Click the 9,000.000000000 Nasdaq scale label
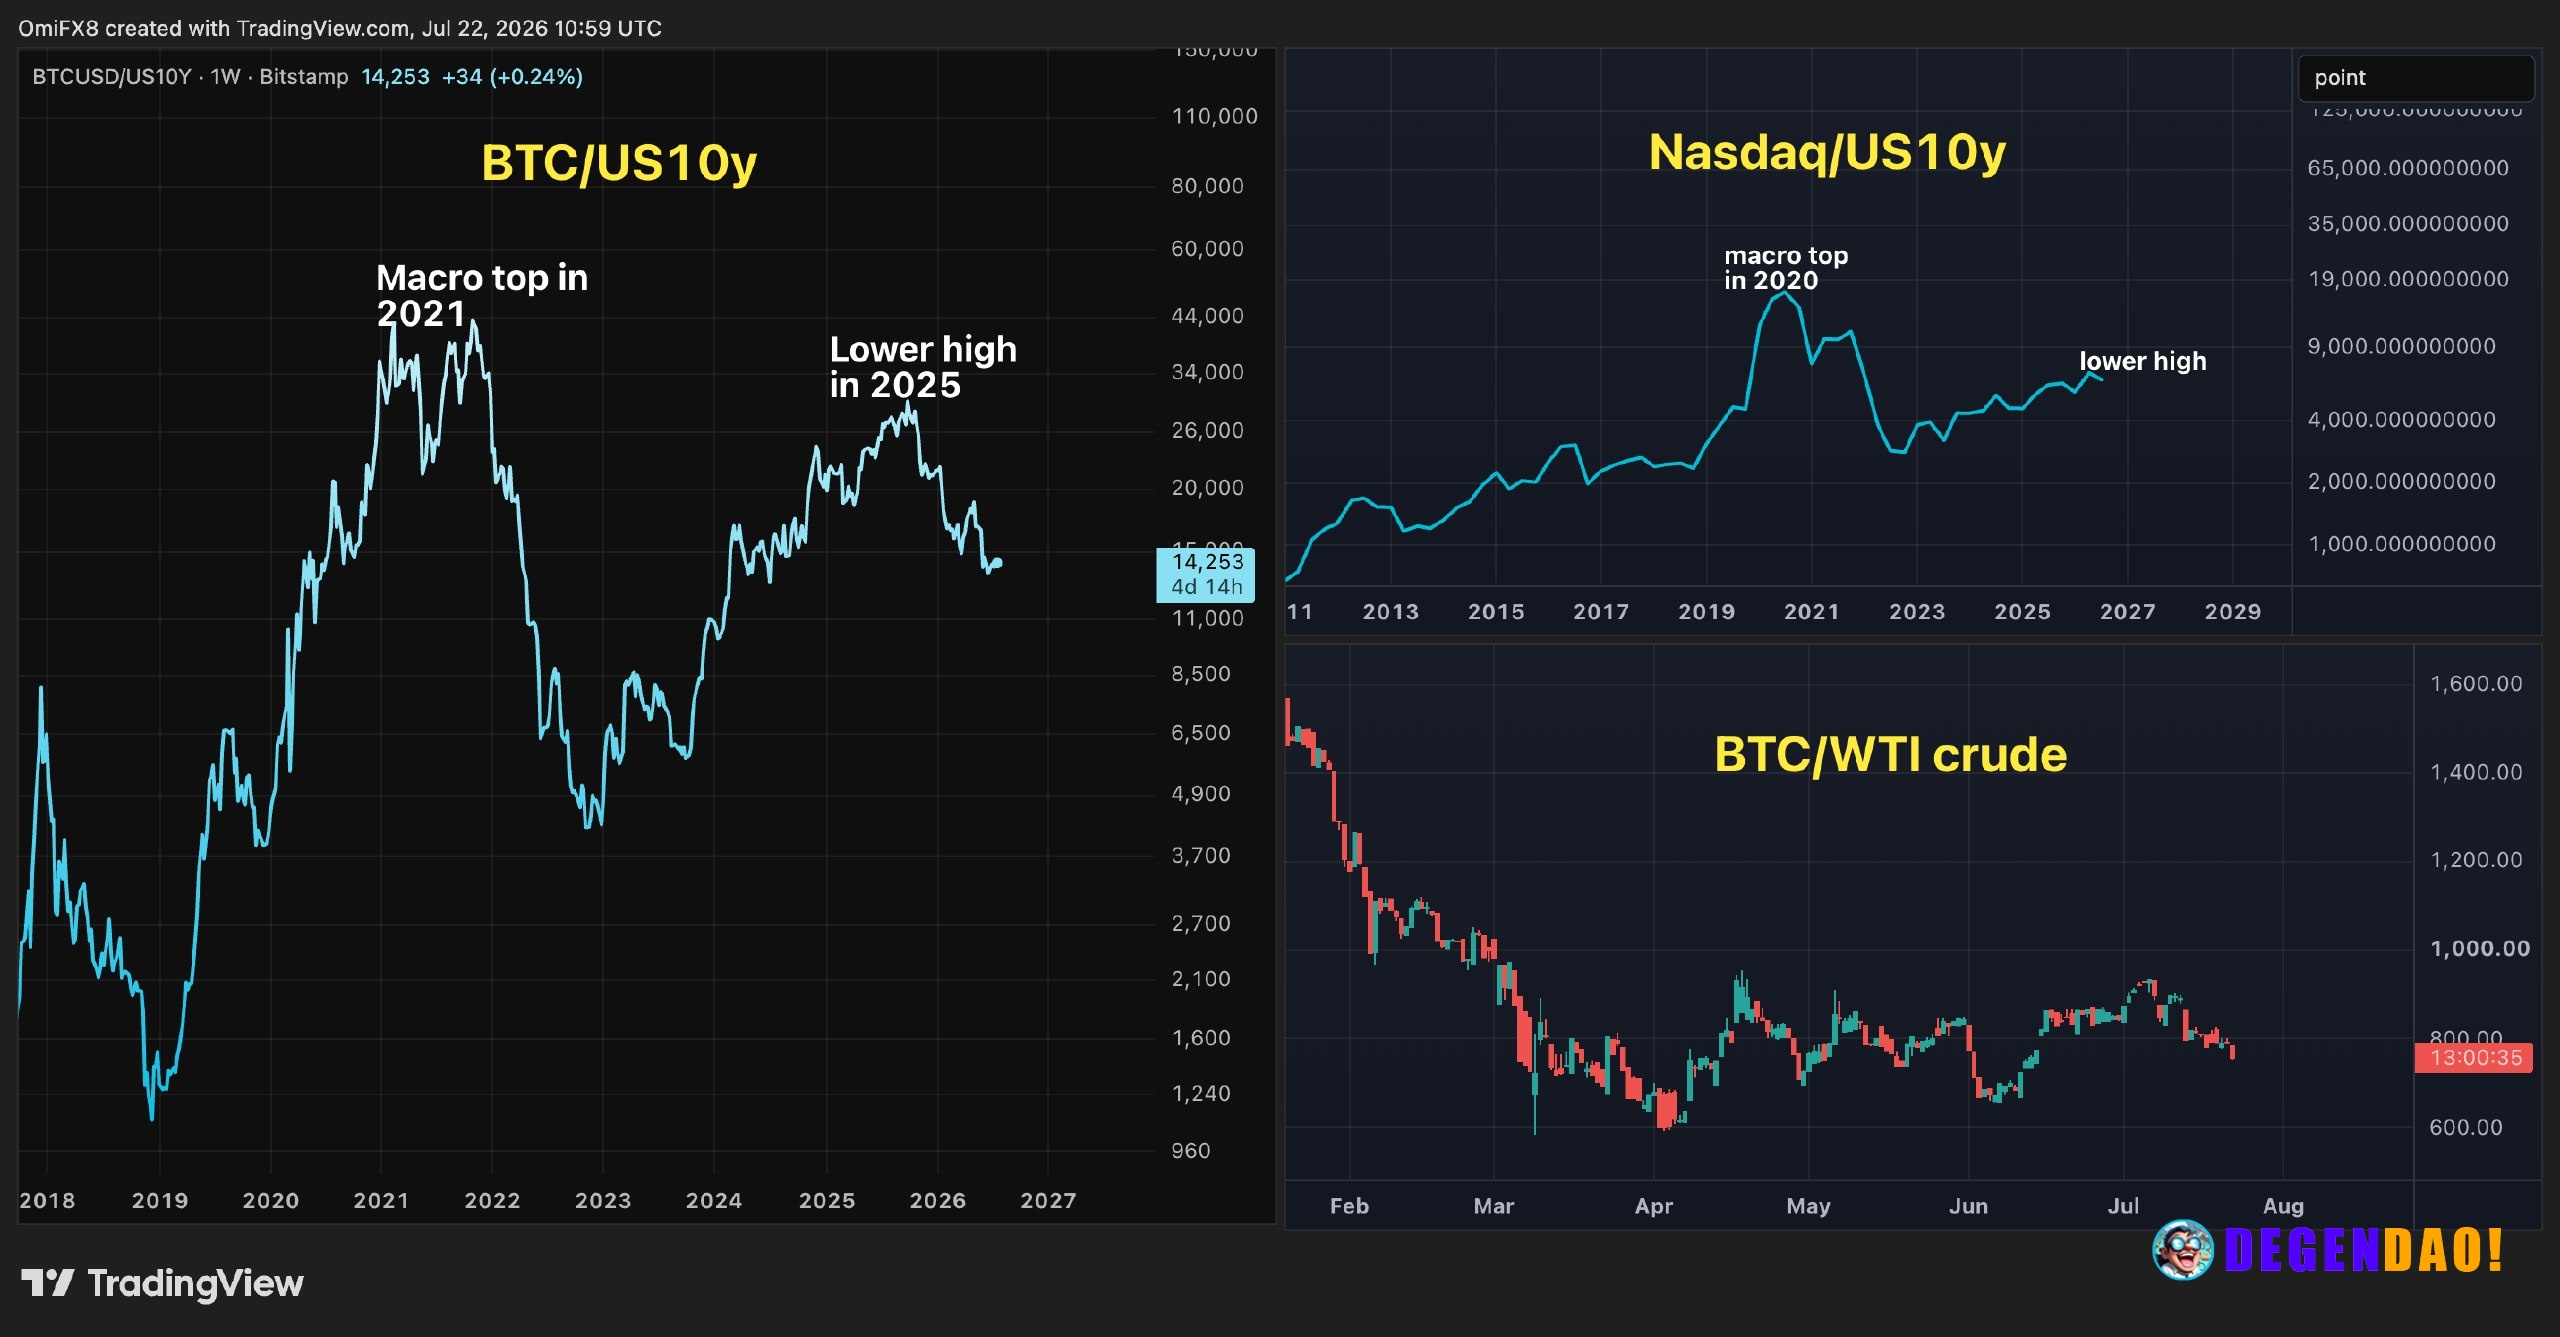The height and width of the screenshot is (1337, 2560). point(2401,346)
